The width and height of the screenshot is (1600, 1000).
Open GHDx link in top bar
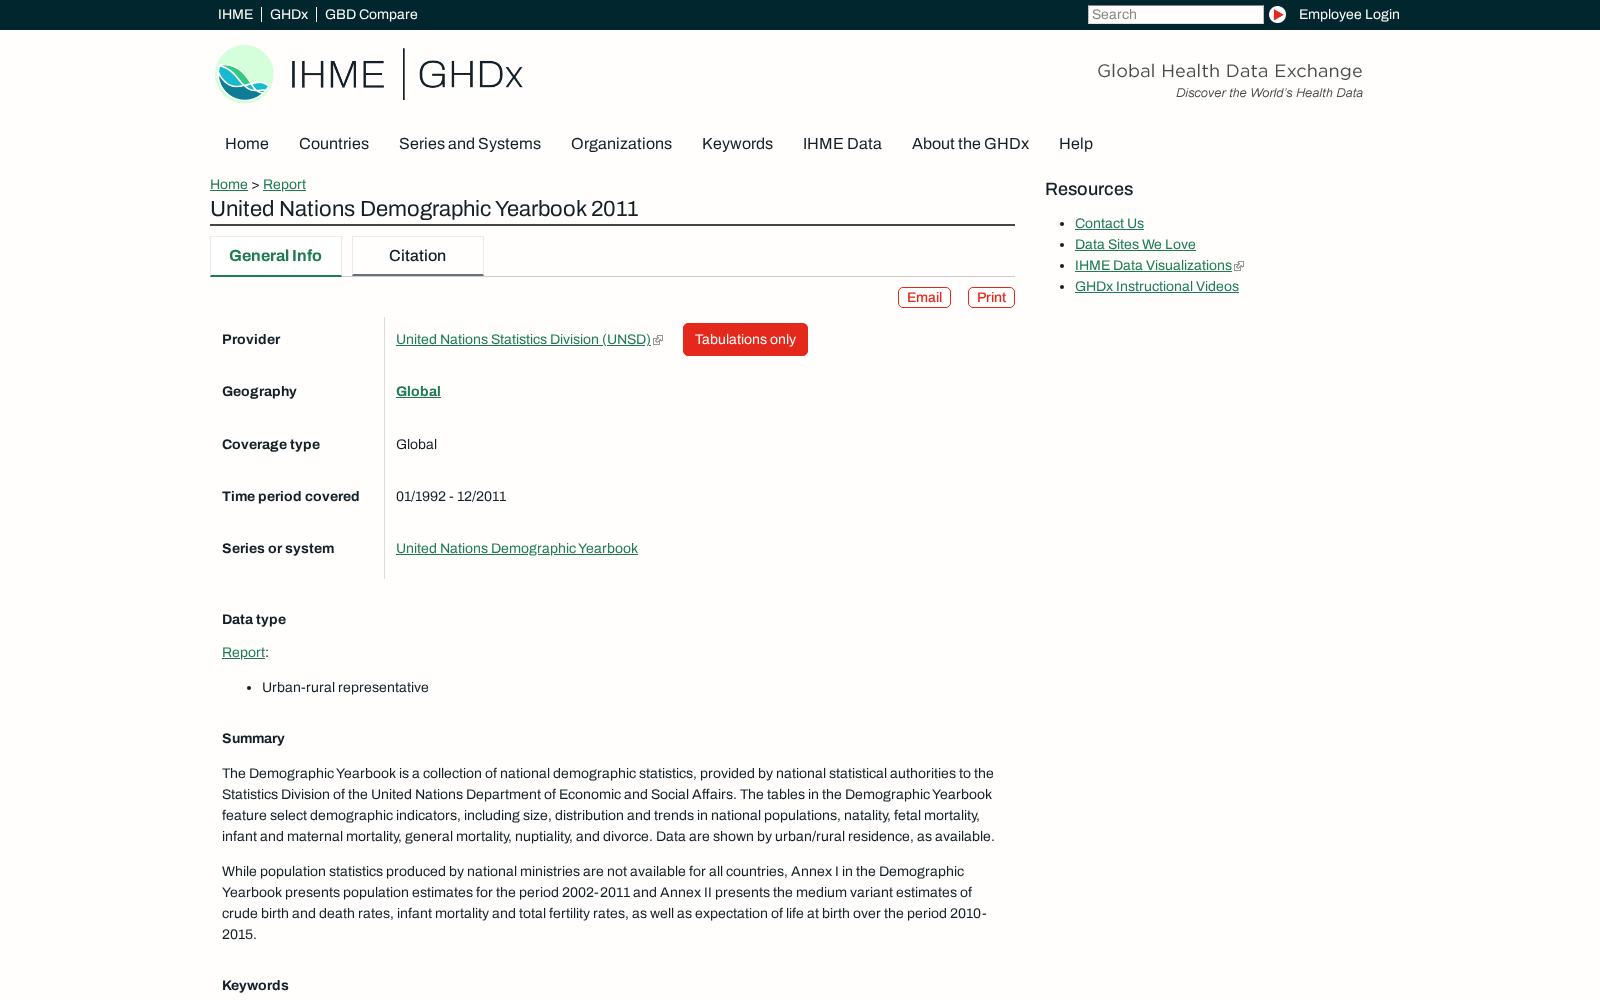coord(289,14)
